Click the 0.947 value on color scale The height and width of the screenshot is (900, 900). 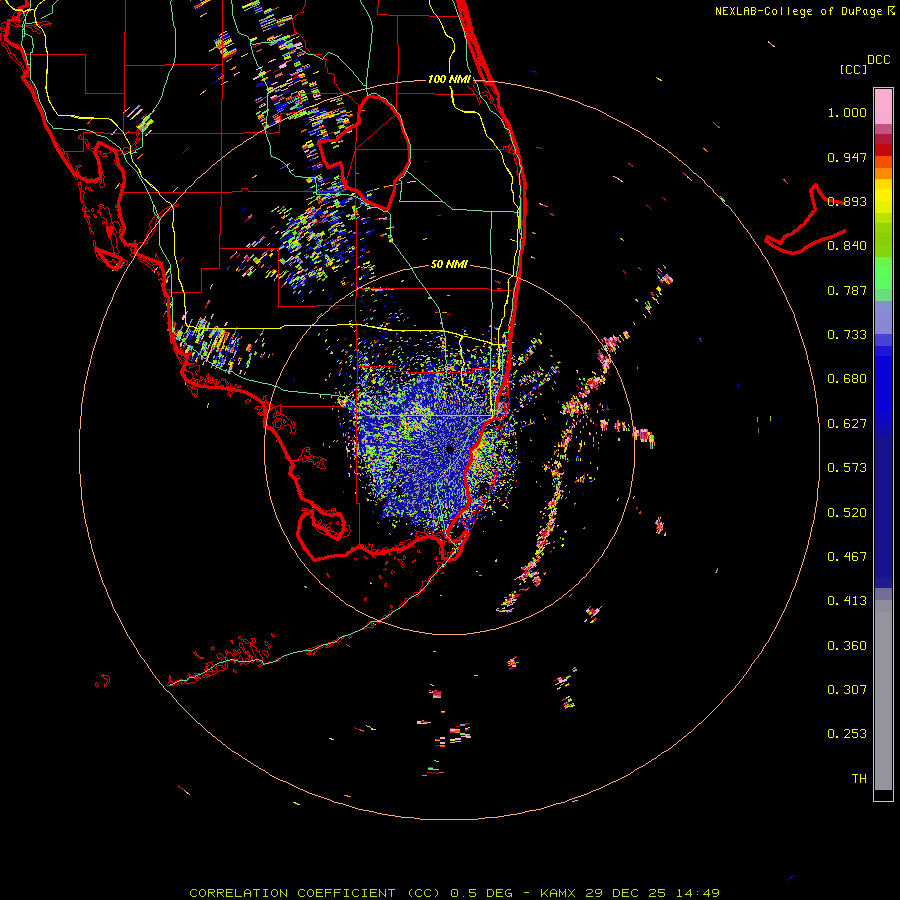pyautogui.click(x=847, y=157)
